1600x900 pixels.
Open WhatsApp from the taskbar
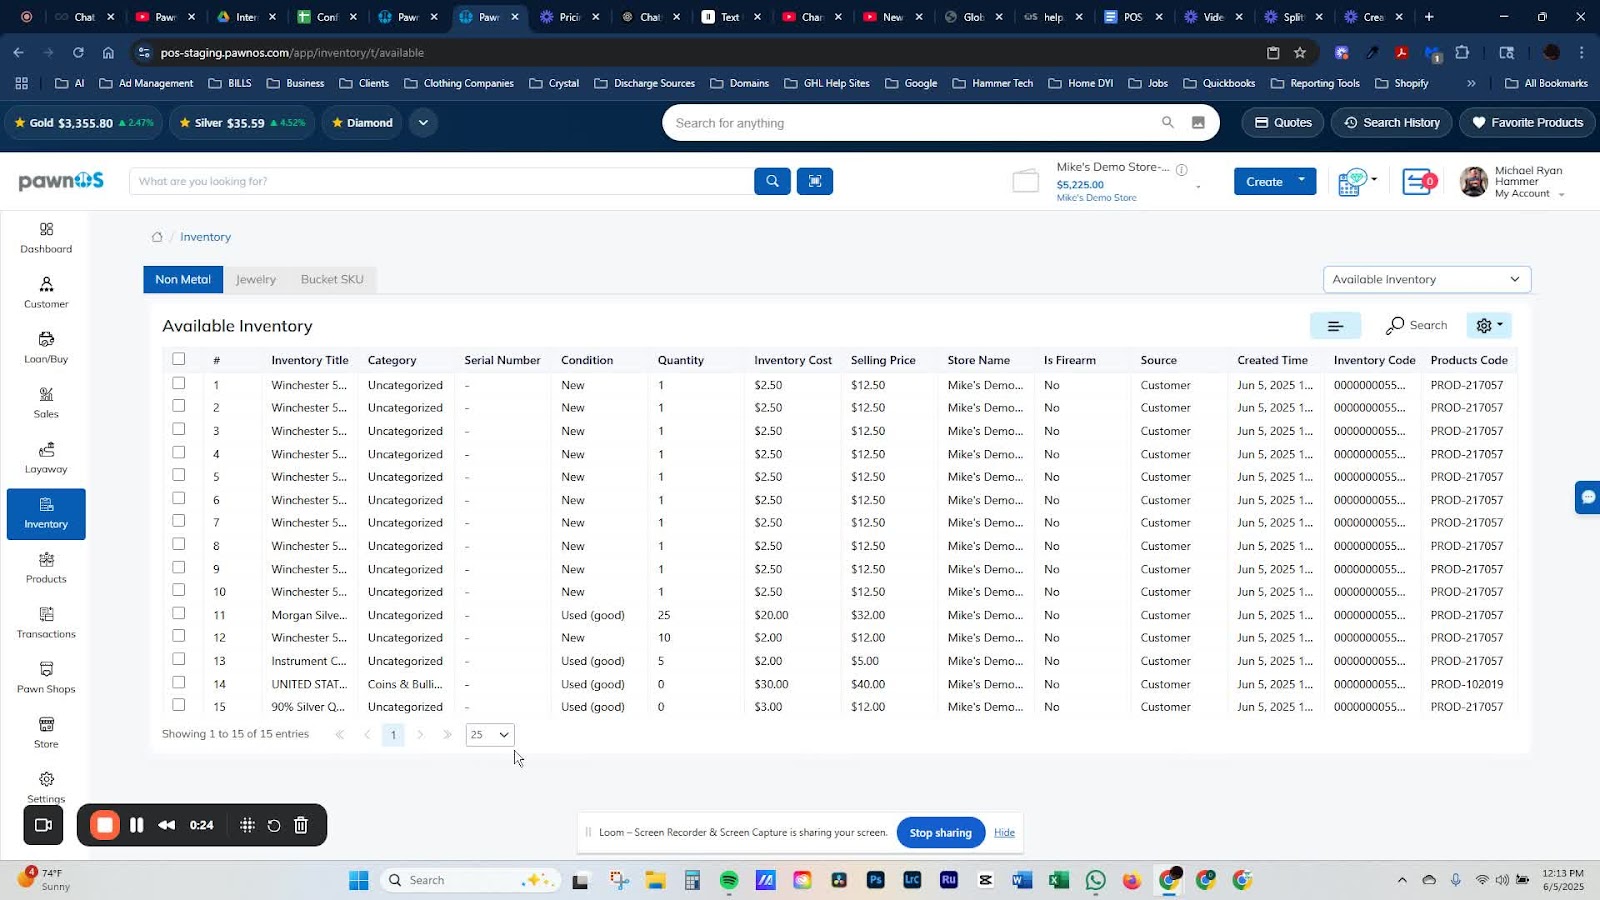(1096, 880)
